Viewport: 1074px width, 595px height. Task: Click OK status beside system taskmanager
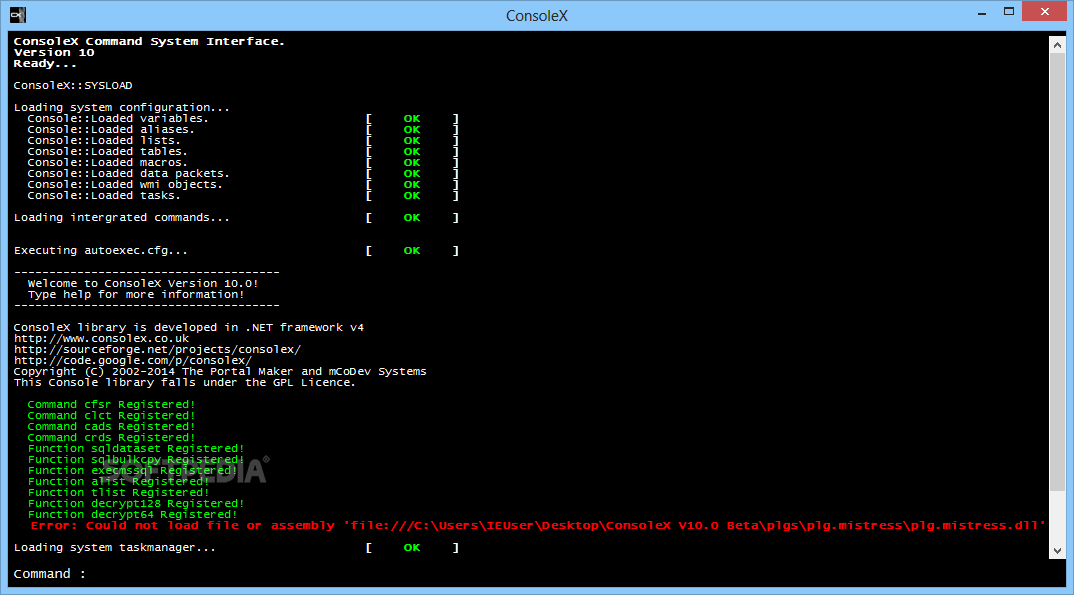coord(412,548)
